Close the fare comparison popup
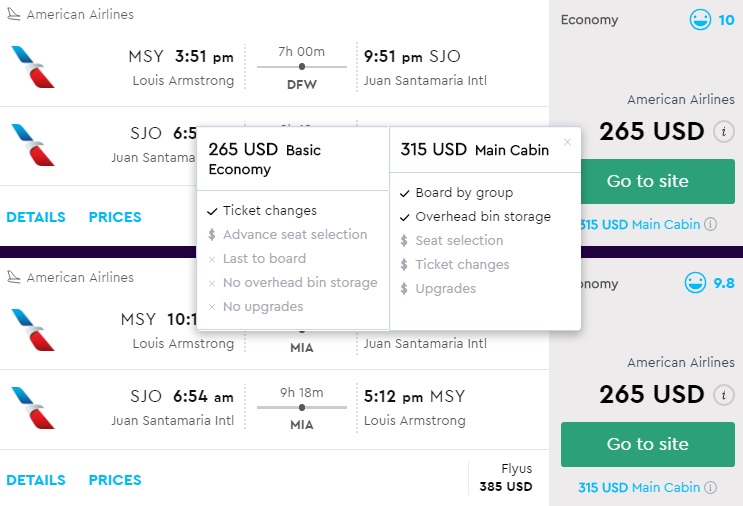The width and height of the screenshot is (743, 506). point(568,143)
